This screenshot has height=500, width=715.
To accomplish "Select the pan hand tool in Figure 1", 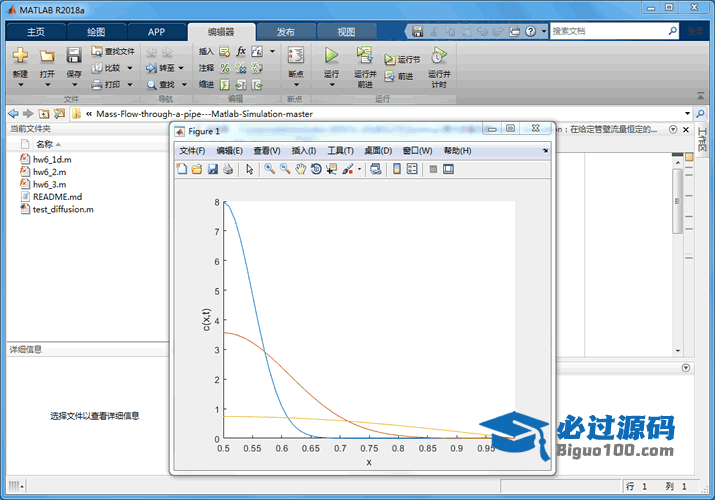I will [x=300, y=170].
